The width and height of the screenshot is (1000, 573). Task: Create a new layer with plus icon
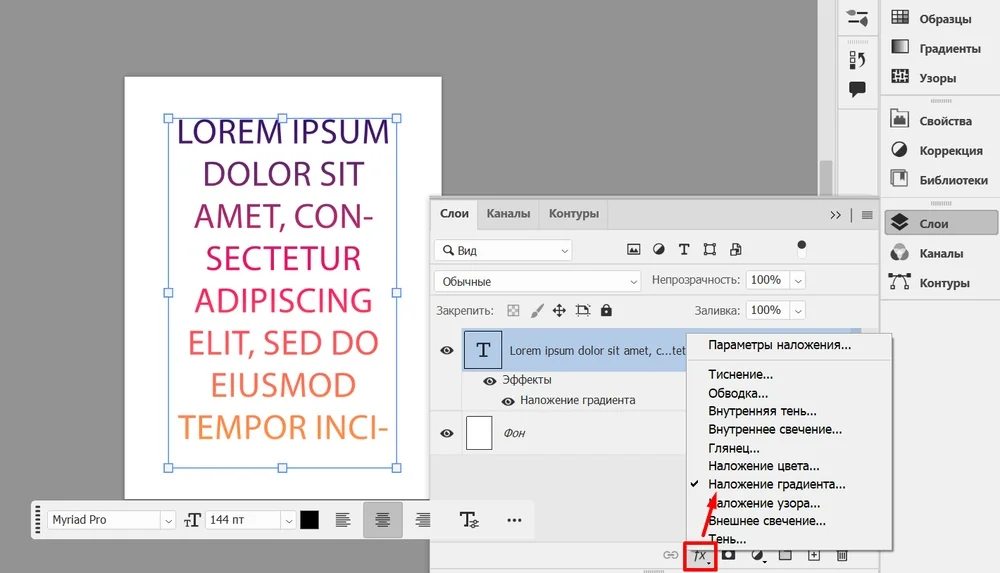point(814,555)
